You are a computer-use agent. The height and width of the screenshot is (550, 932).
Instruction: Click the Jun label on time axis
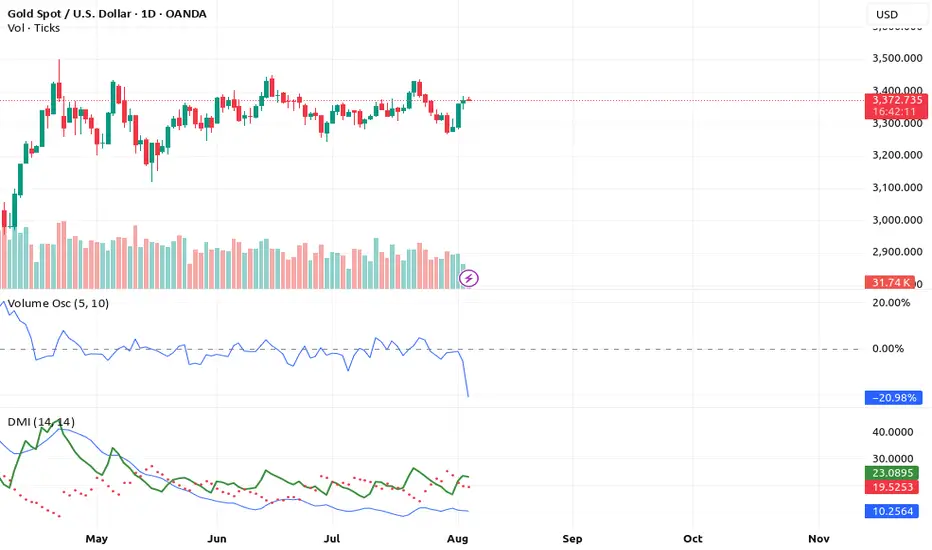(x=217, y=539)
